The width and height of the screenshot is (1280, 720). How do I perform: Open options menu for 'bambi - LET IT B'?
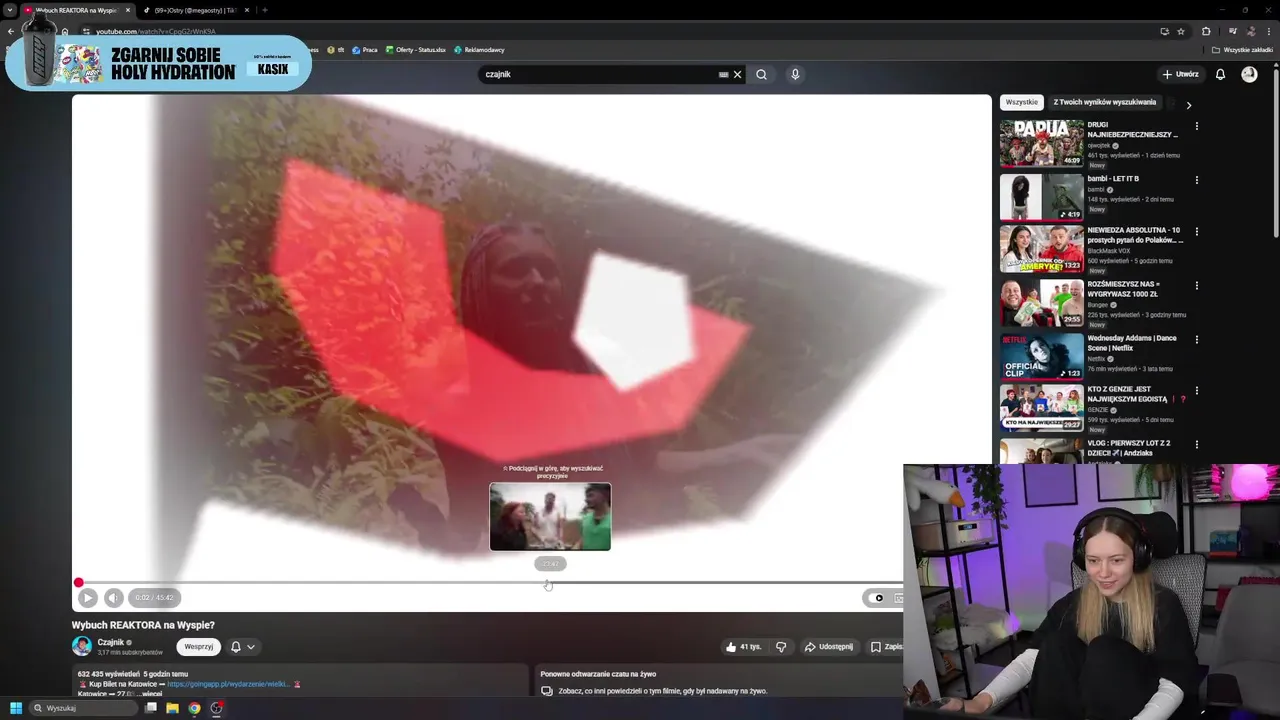tap(1196, 180)
